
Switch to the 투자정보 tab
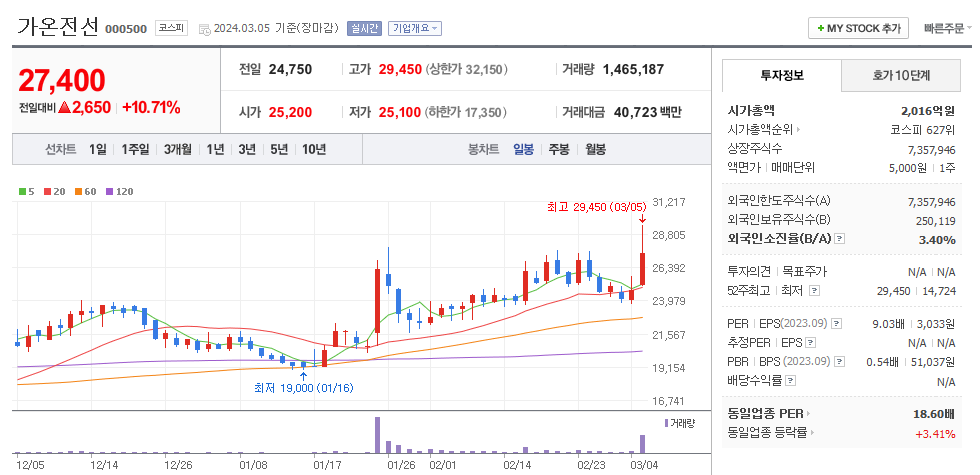[782, 76]
